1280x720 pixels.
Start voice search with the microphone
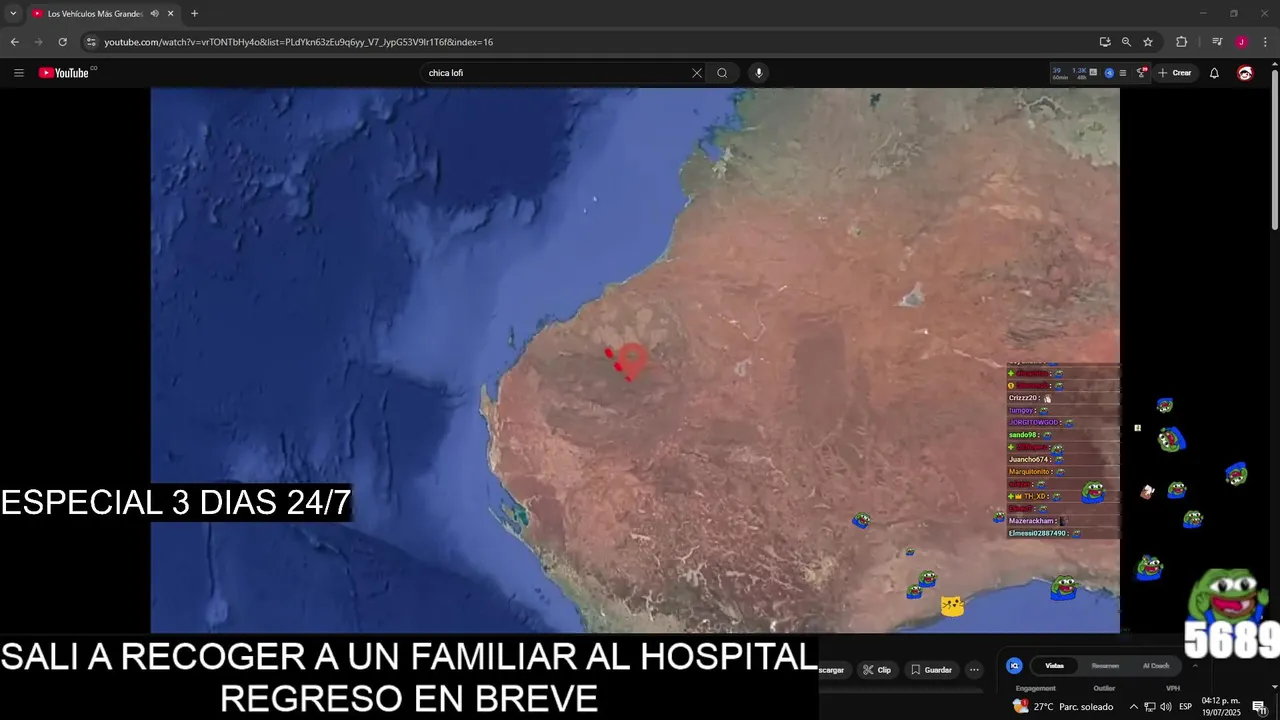coord(759,73)
